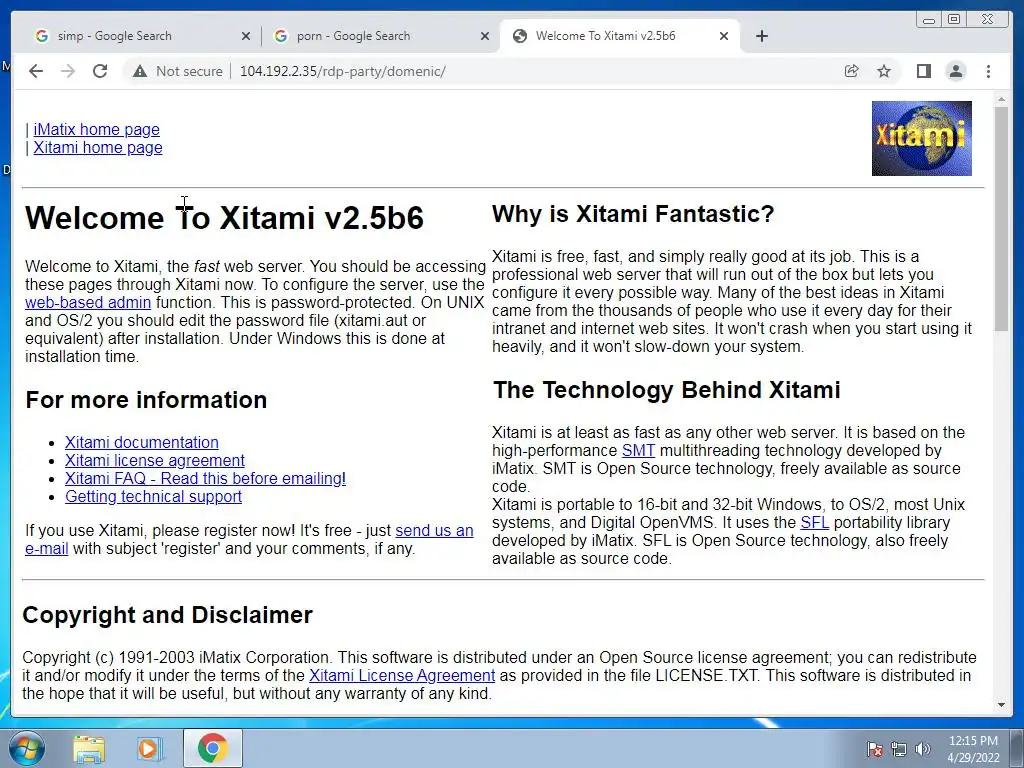Viewport: 1024px width, 768px height.
Task: Close the simp - Google Search tab
Action: [246, 36]
